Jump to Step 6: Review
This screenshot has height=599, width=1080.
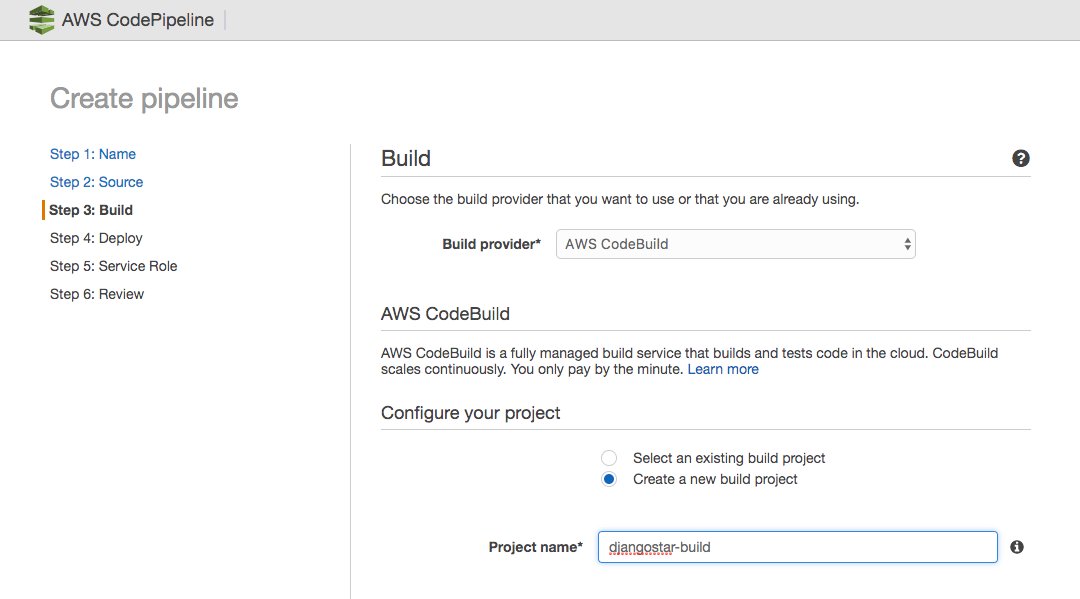coord(97,294)
